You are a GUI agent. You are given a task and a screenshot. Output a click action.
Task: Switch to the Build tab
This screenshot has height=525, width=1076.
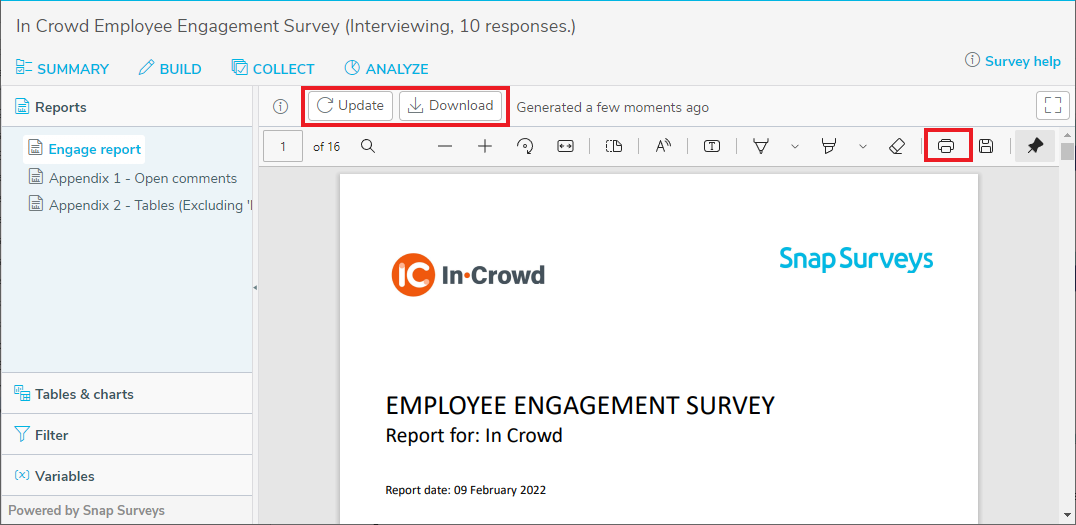click(x=169, y=69)
